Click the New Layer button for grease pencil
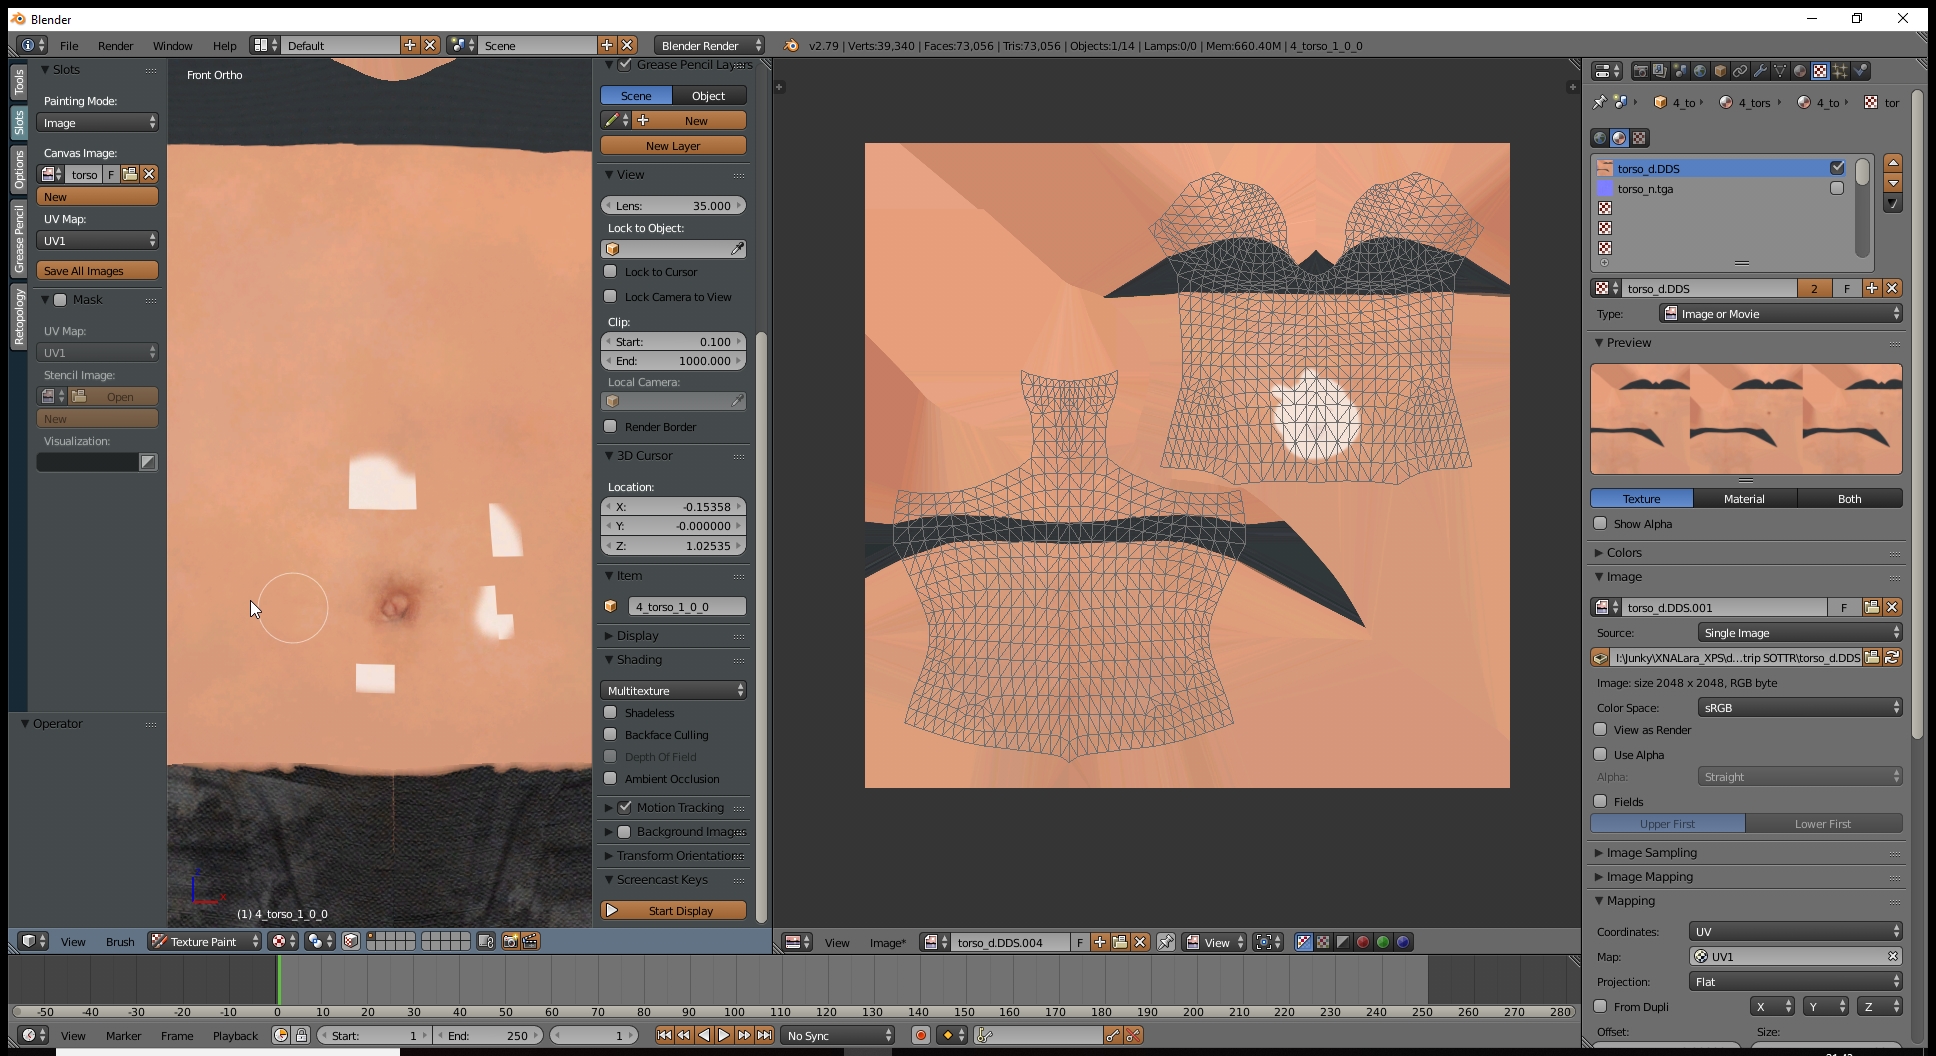The width and height of the screenshot is (1936, 1056). click(672, 145)
